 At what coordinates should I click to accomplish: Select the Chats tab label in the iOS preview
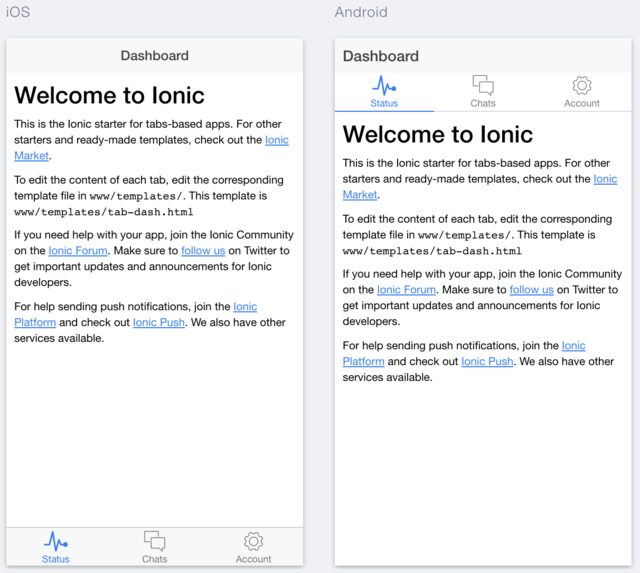pos(155,559)
